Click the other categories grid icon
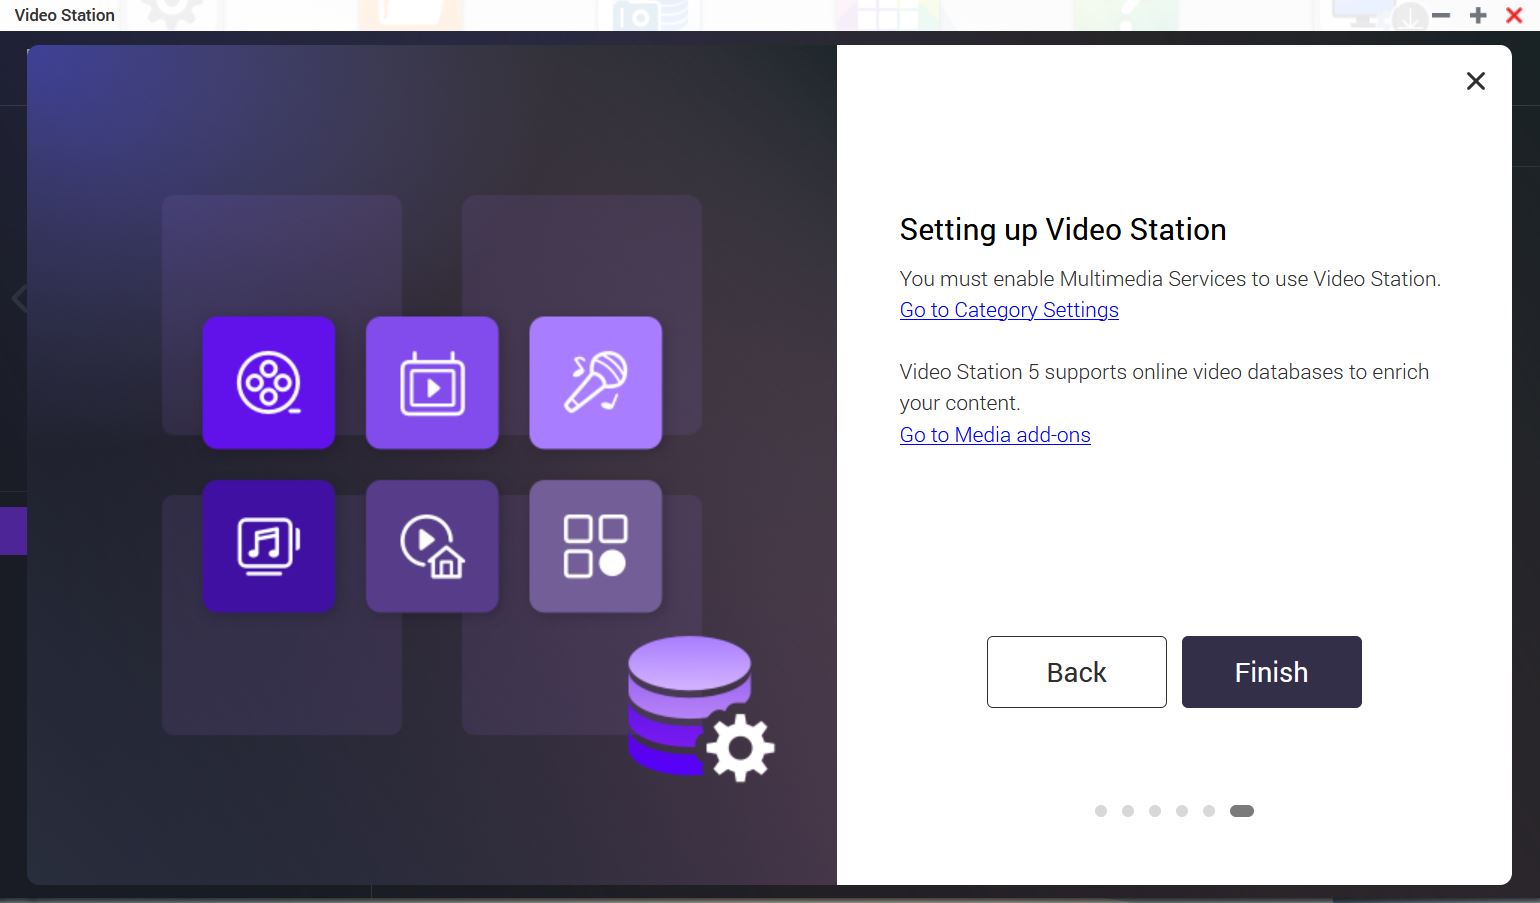This screenshot has width=1540, height=903. point(595,546)
